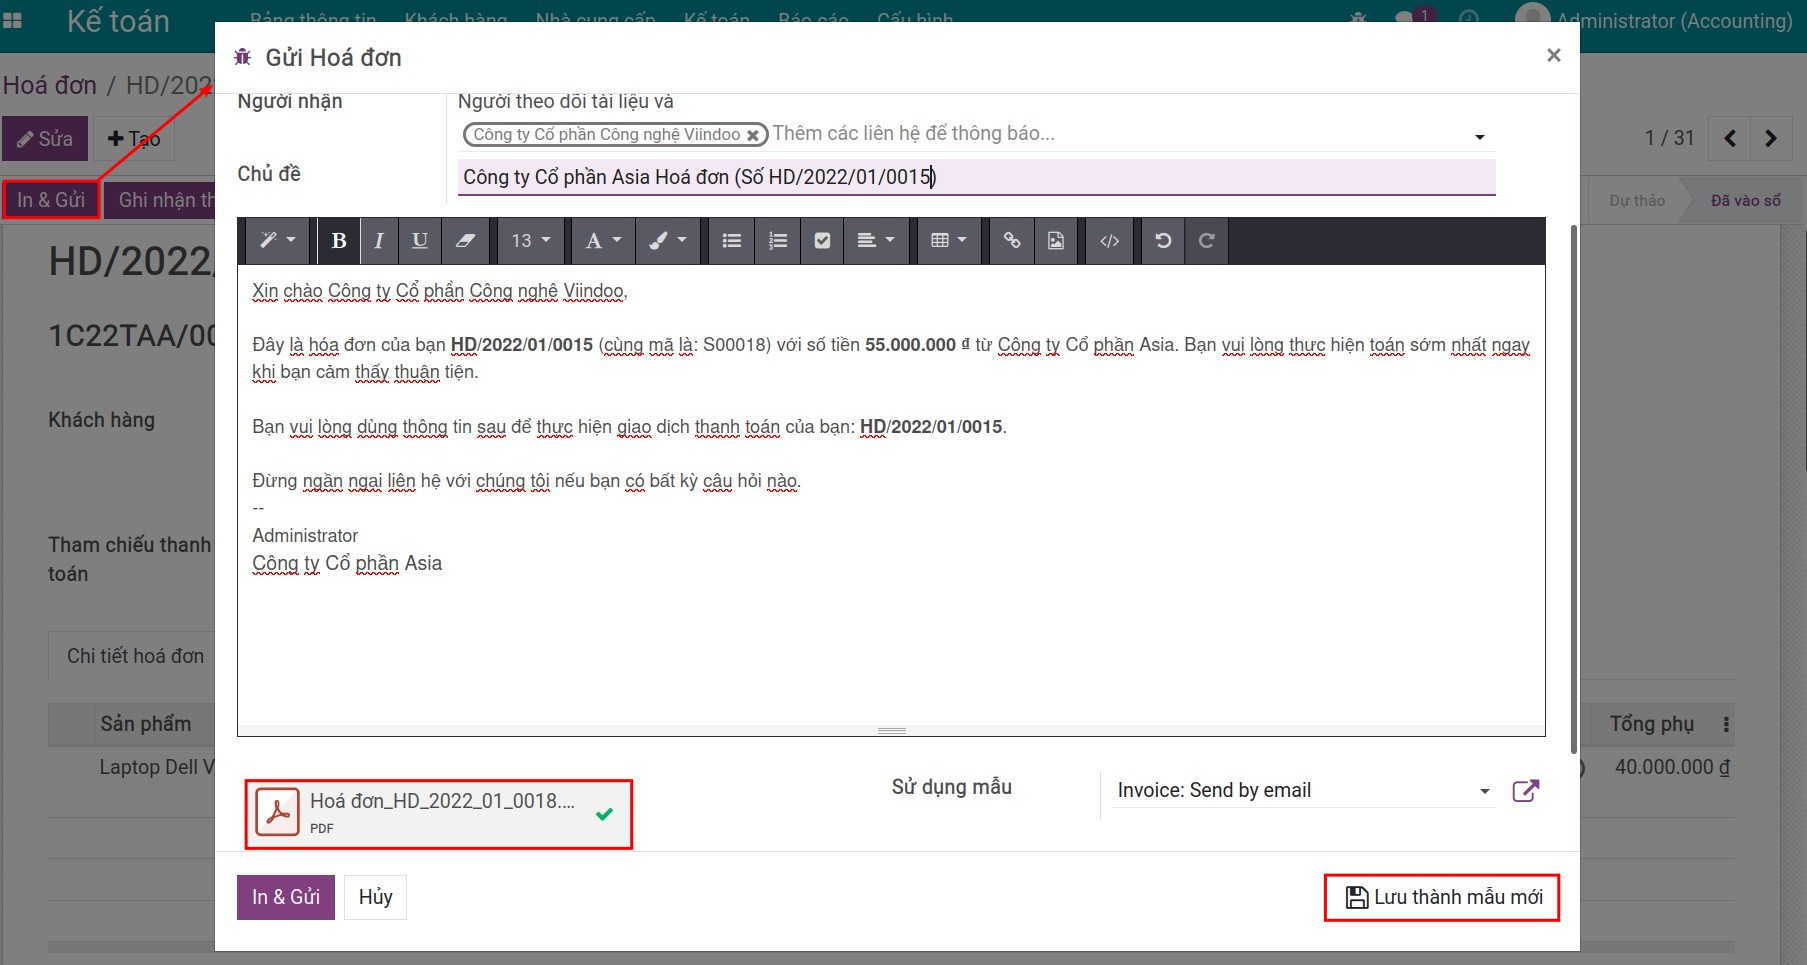This screenshot has height=965, width=1807.
Task: Undo the last edit in the editor
Action: 1162,240
